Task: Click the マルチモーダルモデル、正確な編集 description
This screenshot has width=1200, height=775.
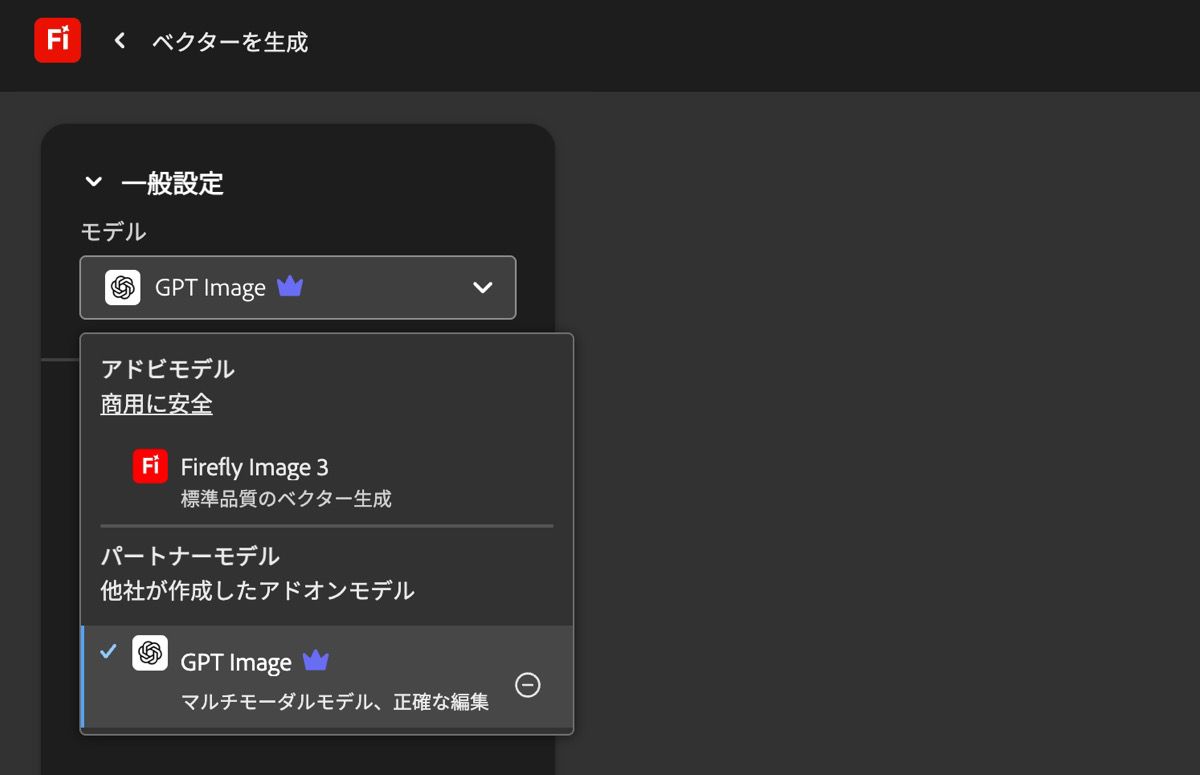Action: point(335,702)
